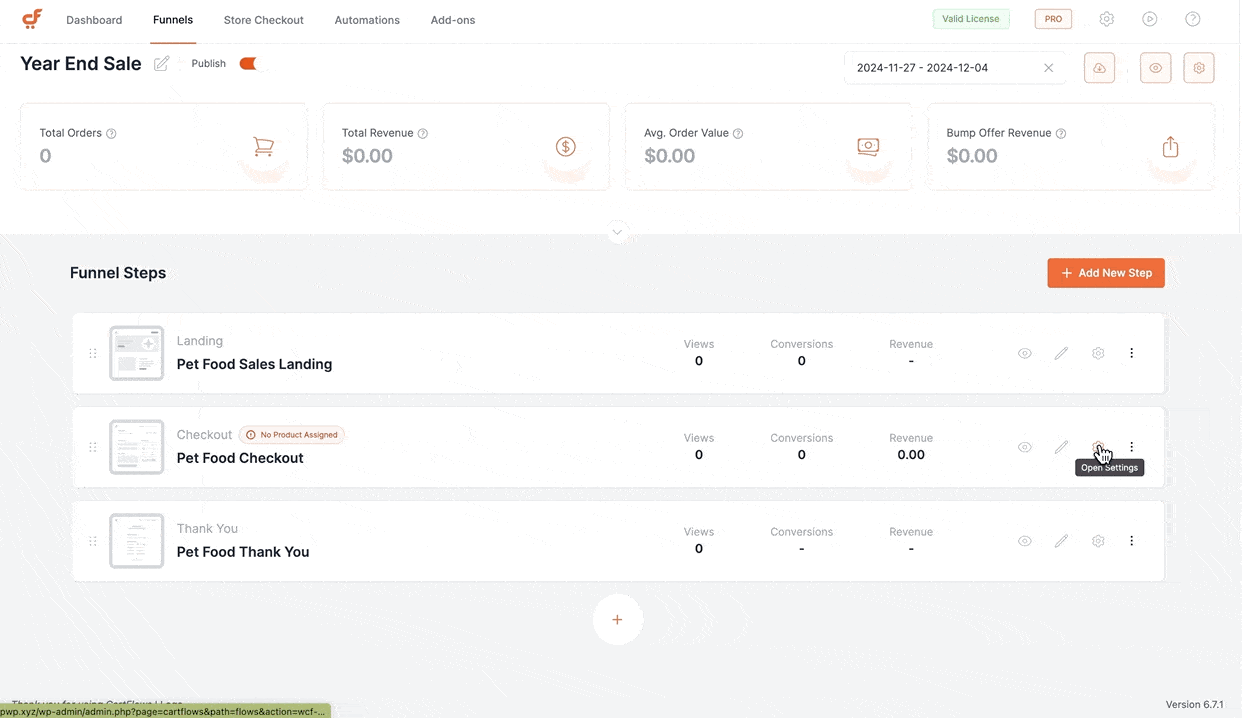Open the three-dot menu for Pet Food Checkout

tap(1131, 447)
